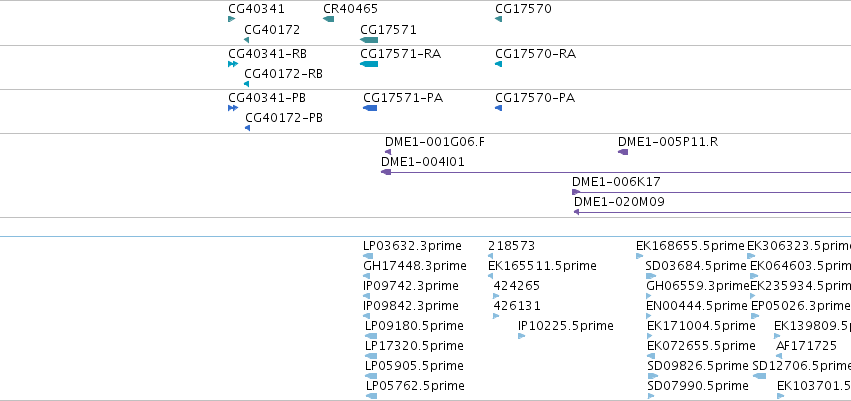
Task: Click the CG17571-PA protein glyph
Action: pos(370,108)
